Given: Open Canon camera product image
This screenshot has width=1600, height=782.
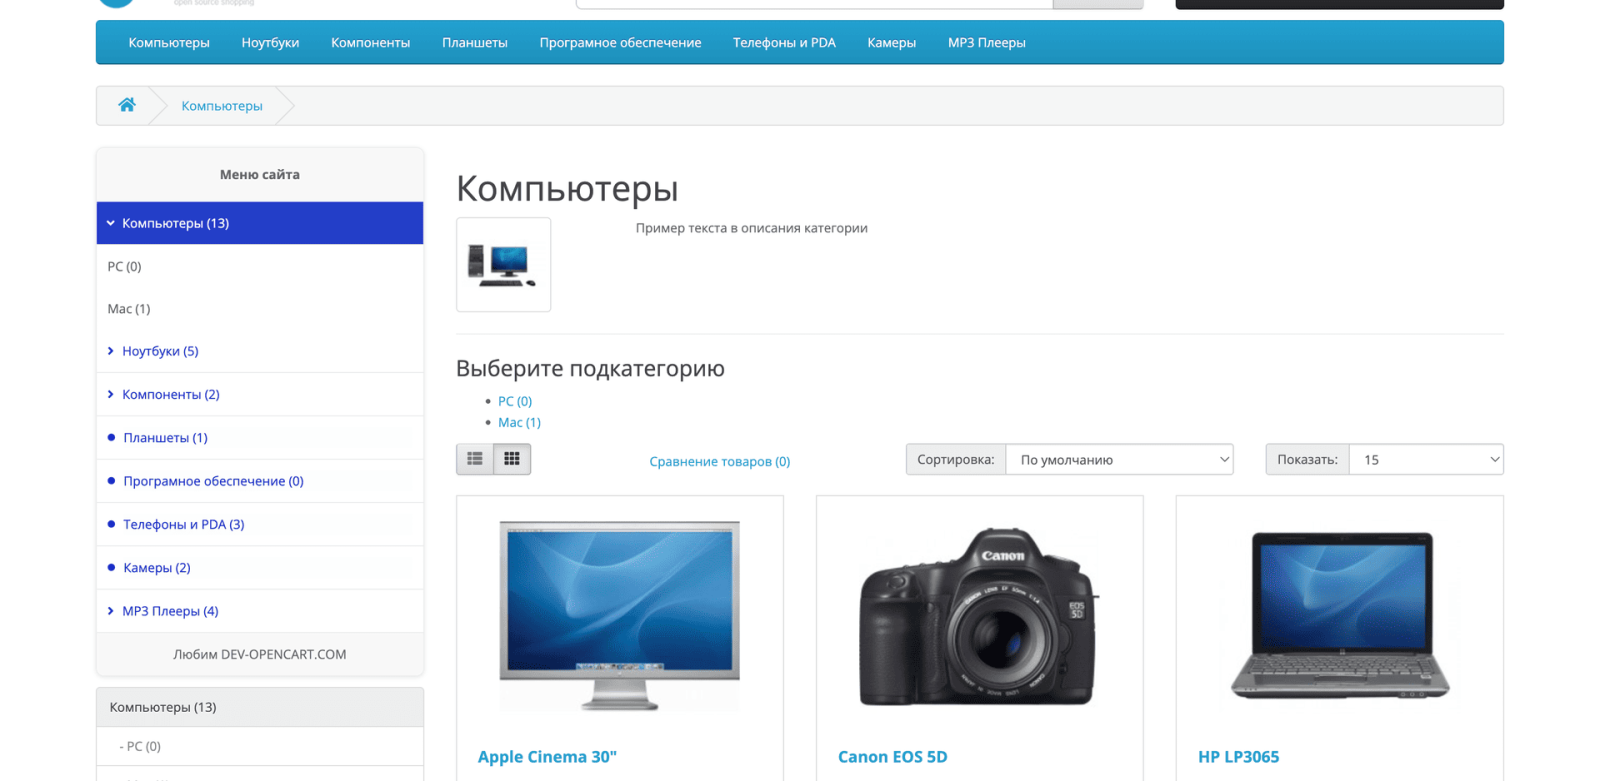Looking at the screenshot, I should click(980, 615).
